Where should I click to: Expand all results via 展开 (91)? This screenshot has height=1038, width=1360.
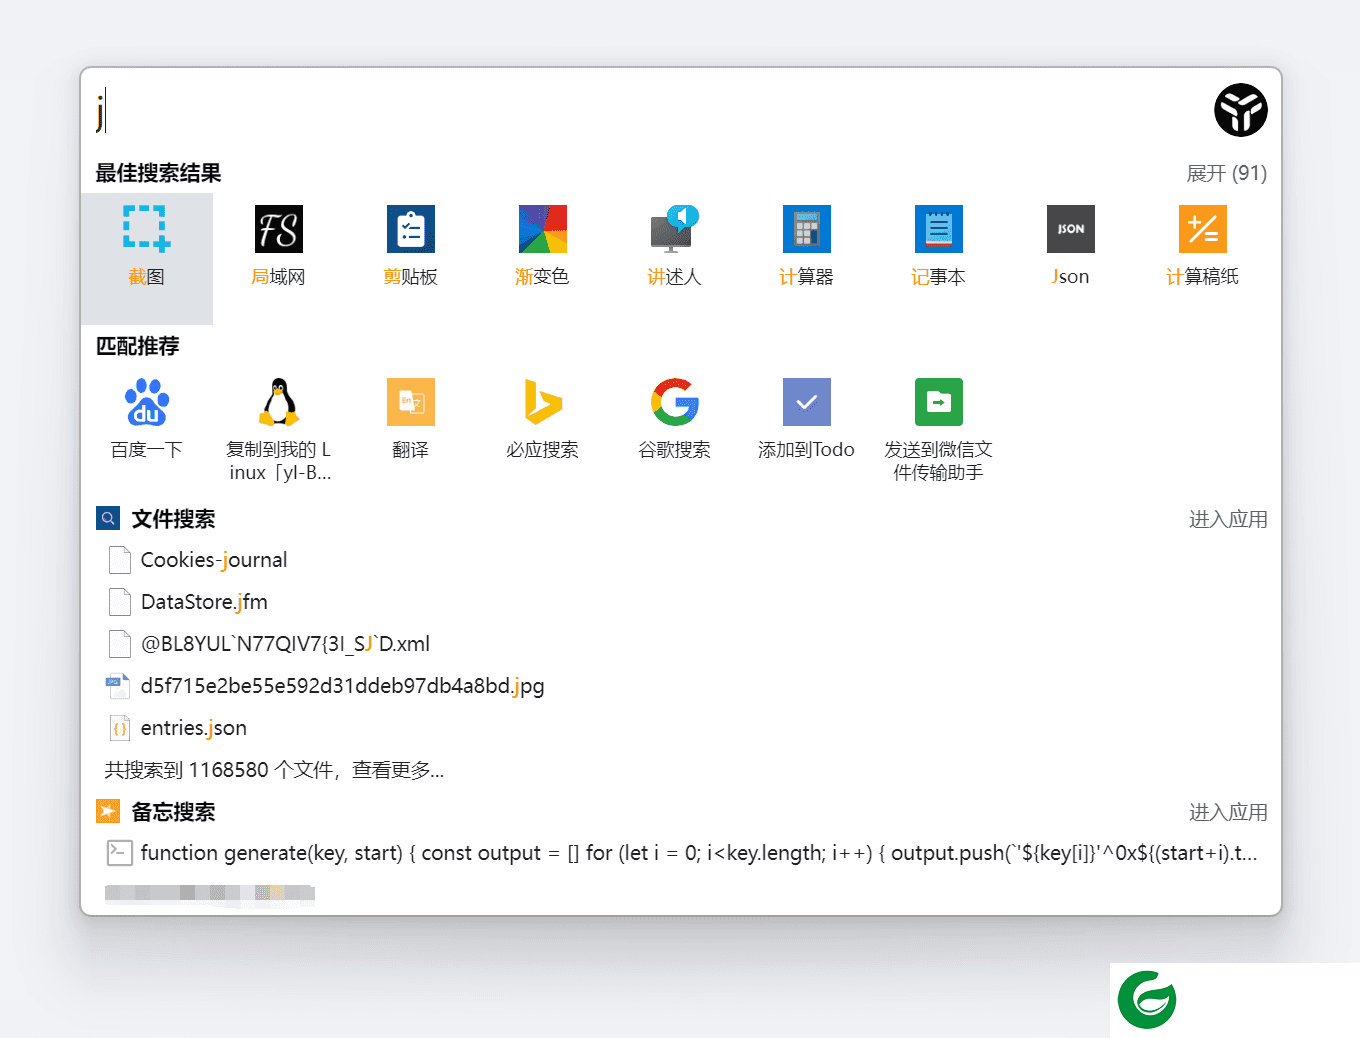click(x=1226, y=173)
